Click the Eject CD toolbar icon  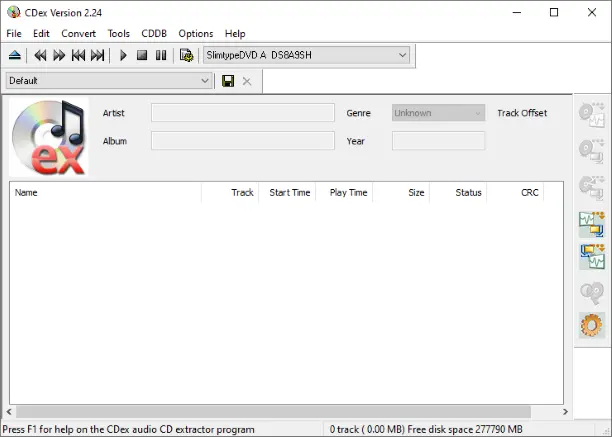[x=15, y=55]
